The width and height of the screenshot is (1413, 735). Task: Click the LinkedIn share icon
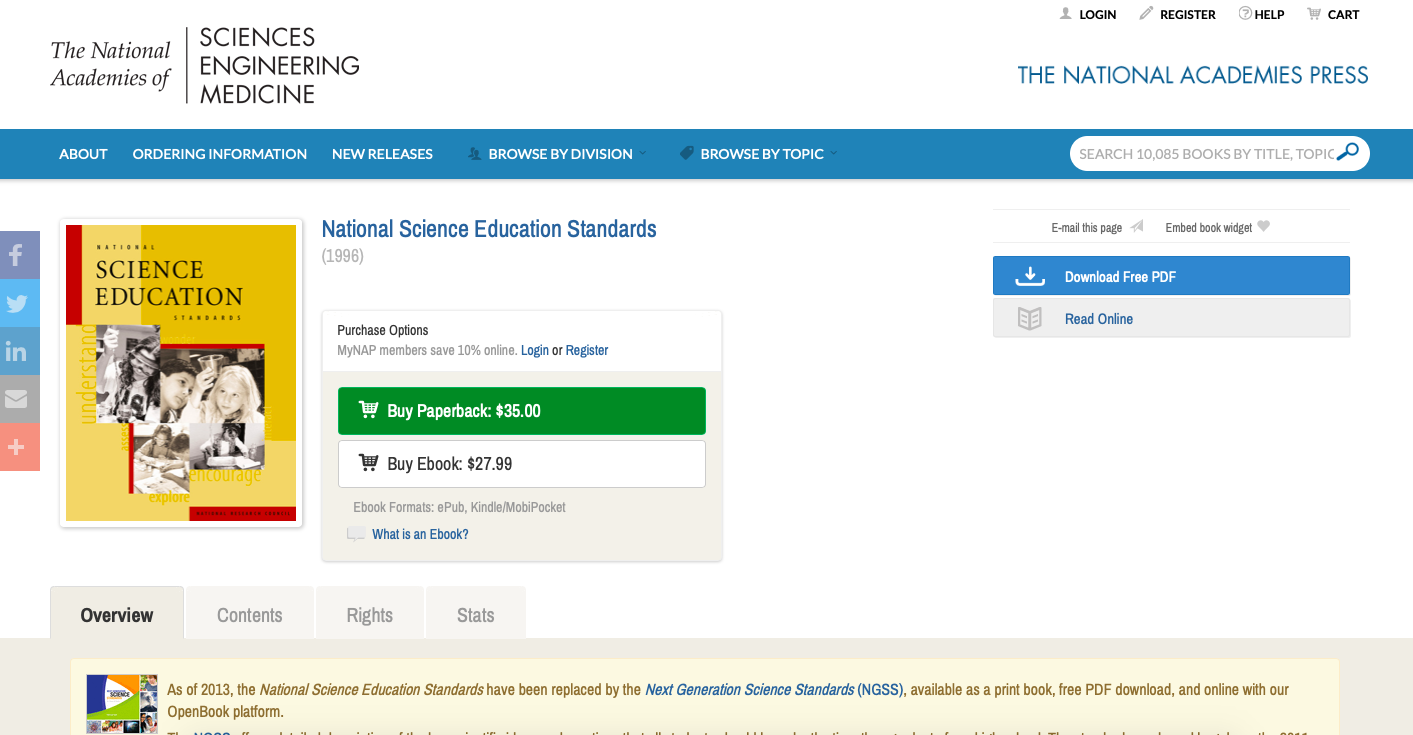click(17, 351)
